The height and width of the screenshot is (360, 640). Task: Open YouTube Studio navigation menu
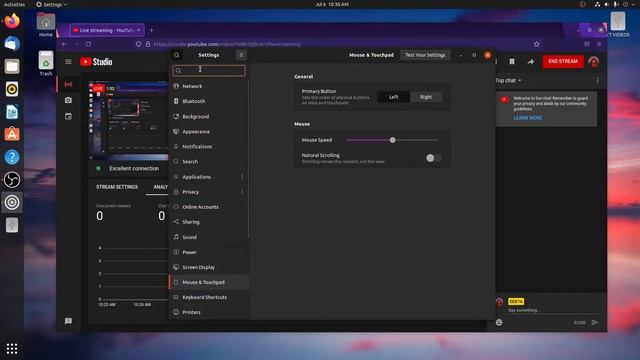[68, 62]
